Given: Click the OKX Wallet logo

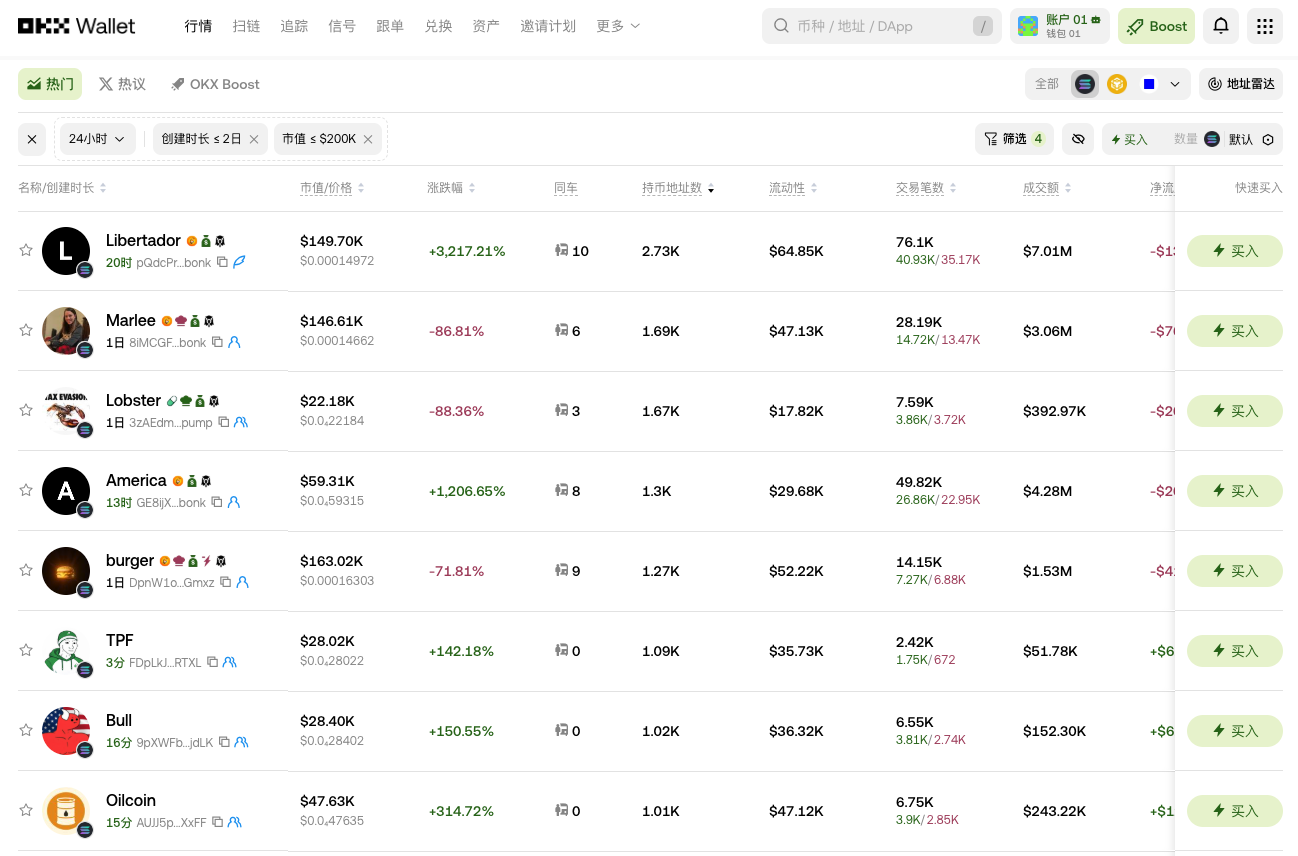Looking at the screenshot, I should tap(75, 26).
